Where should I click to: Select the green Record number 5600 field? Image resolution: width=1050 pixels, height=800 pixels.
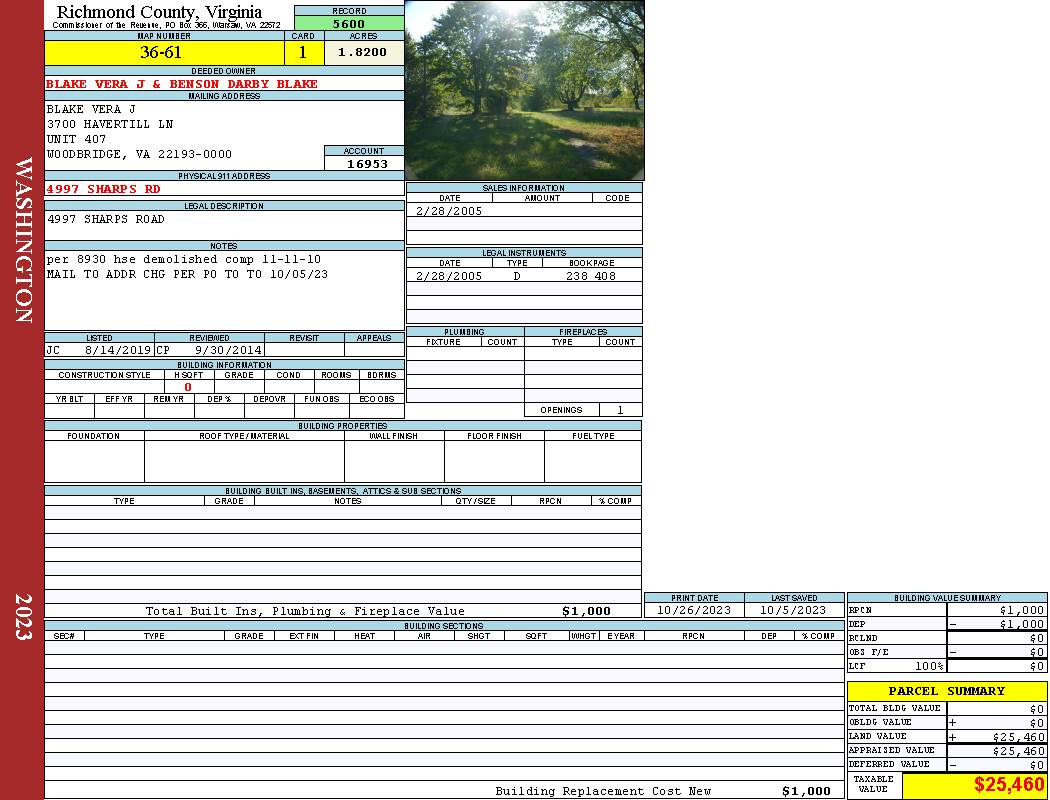pos(348,24)
